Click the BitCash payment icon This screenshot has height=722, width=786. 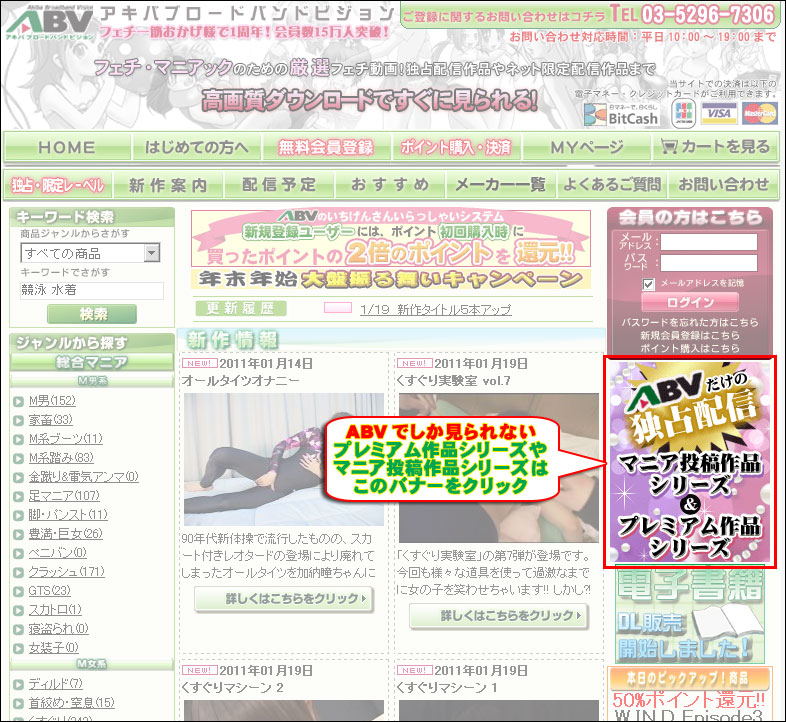pos(622,115)
